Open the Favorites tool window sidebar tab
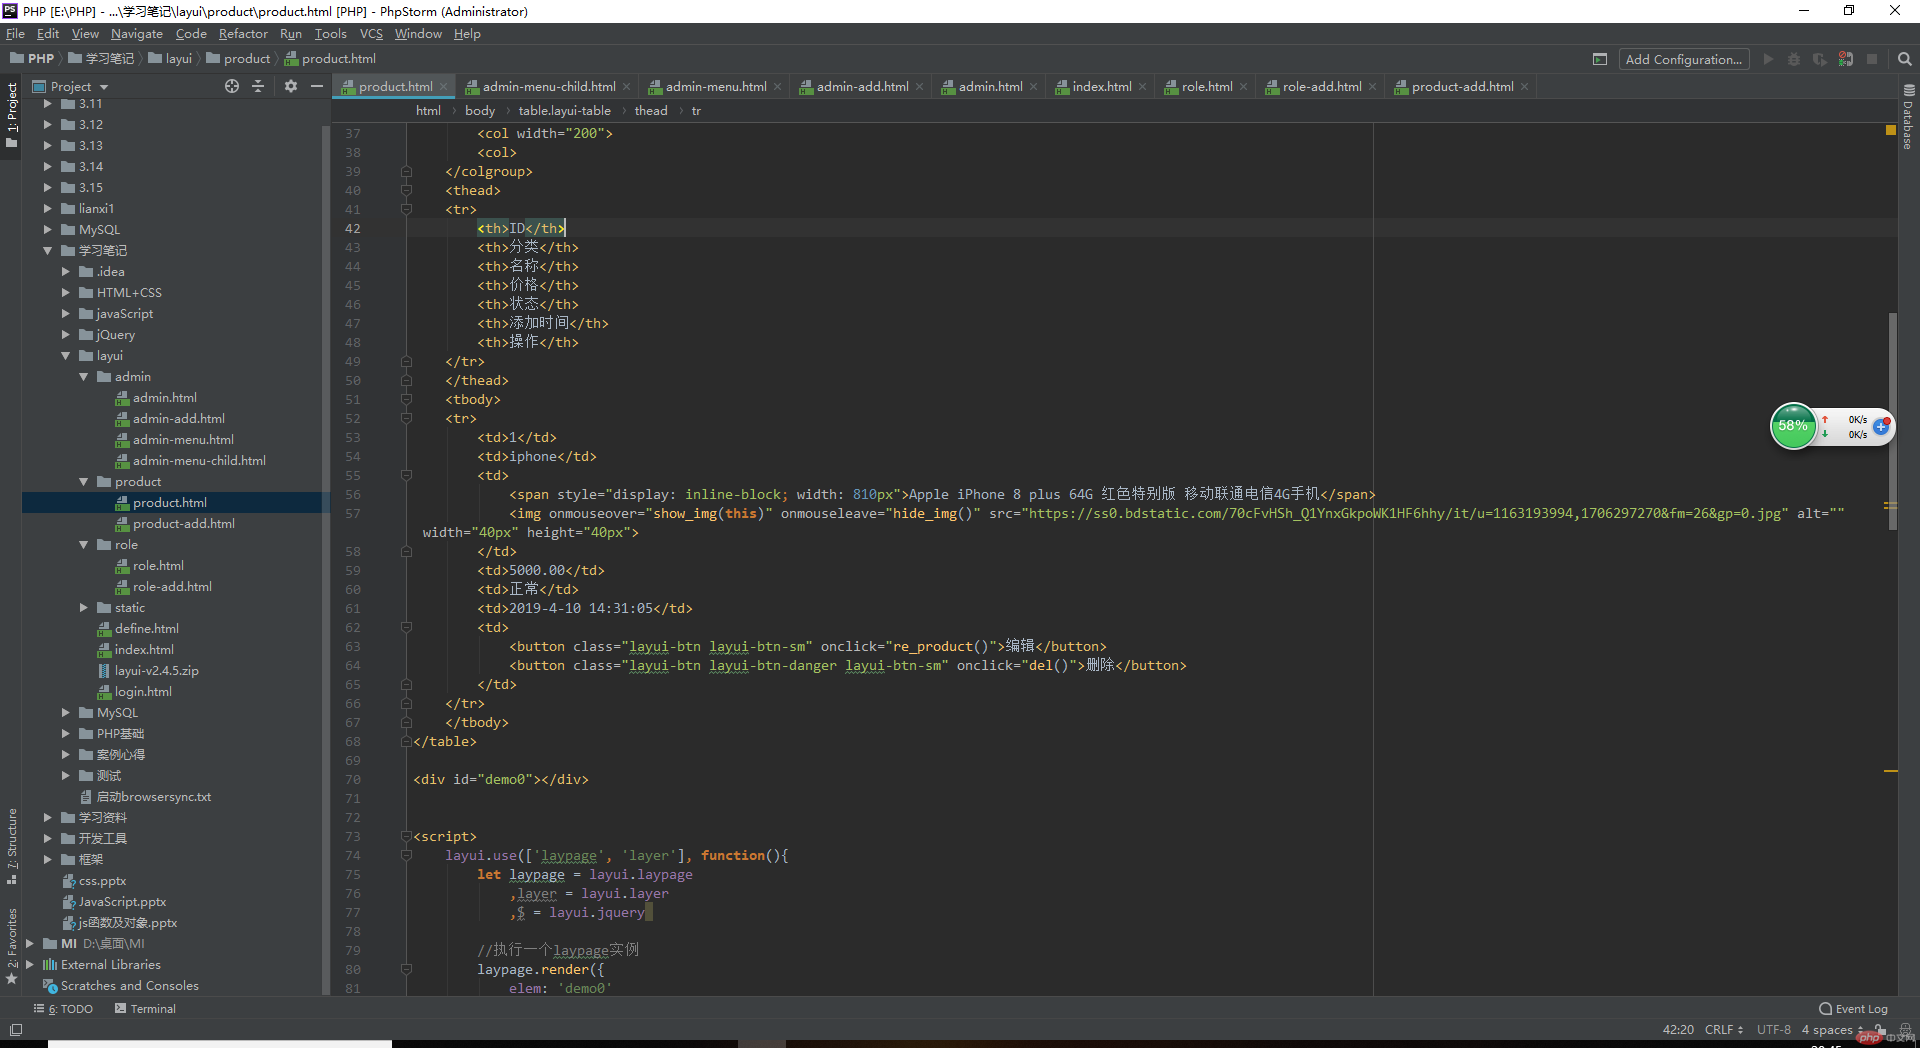Viewport: 1920px width, 1048px height. tap(12, 945)
